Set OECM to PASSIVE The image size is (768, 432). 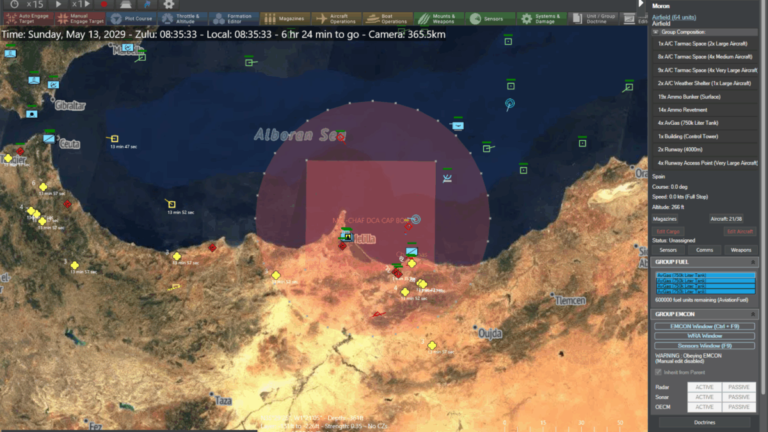[x=739, y=407]
